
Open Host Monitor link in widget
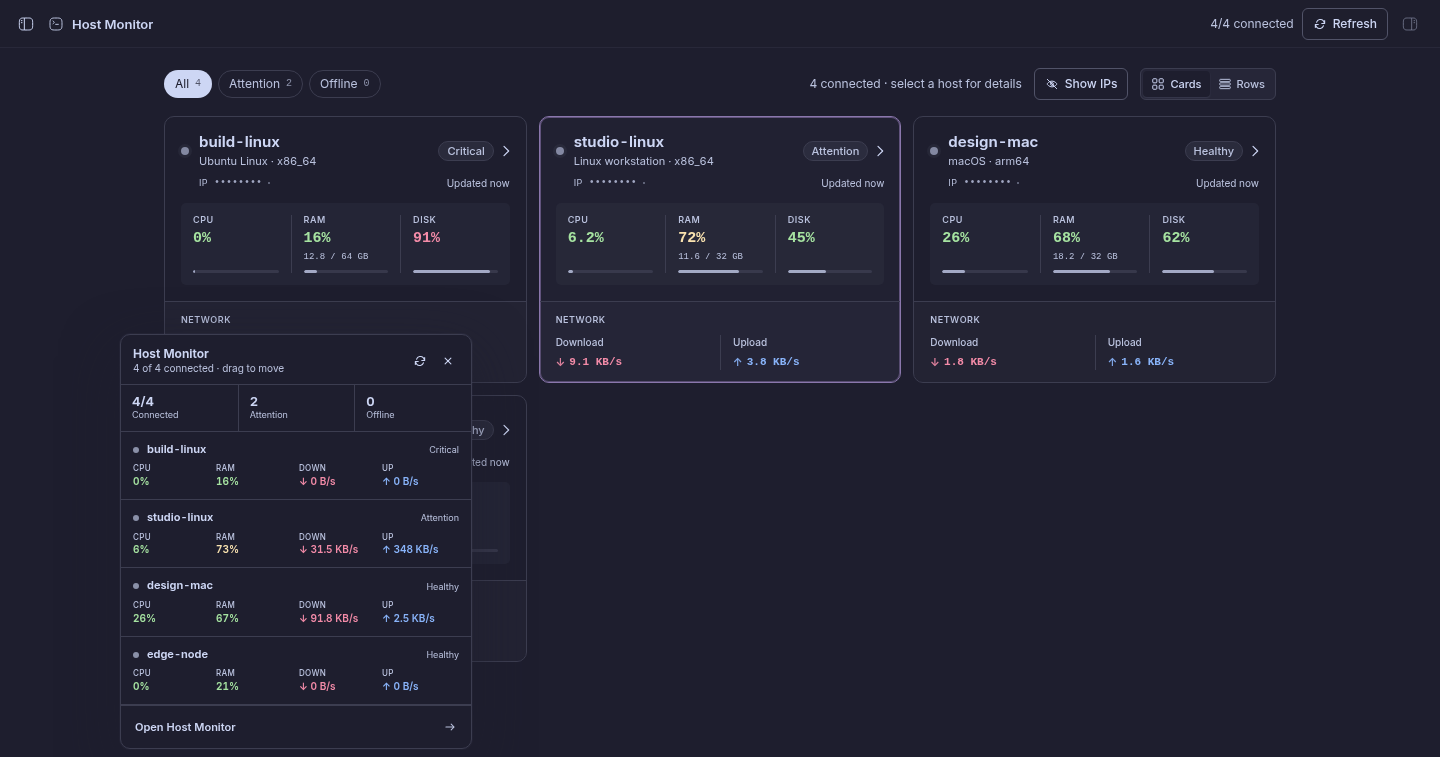tap(296, 727)
